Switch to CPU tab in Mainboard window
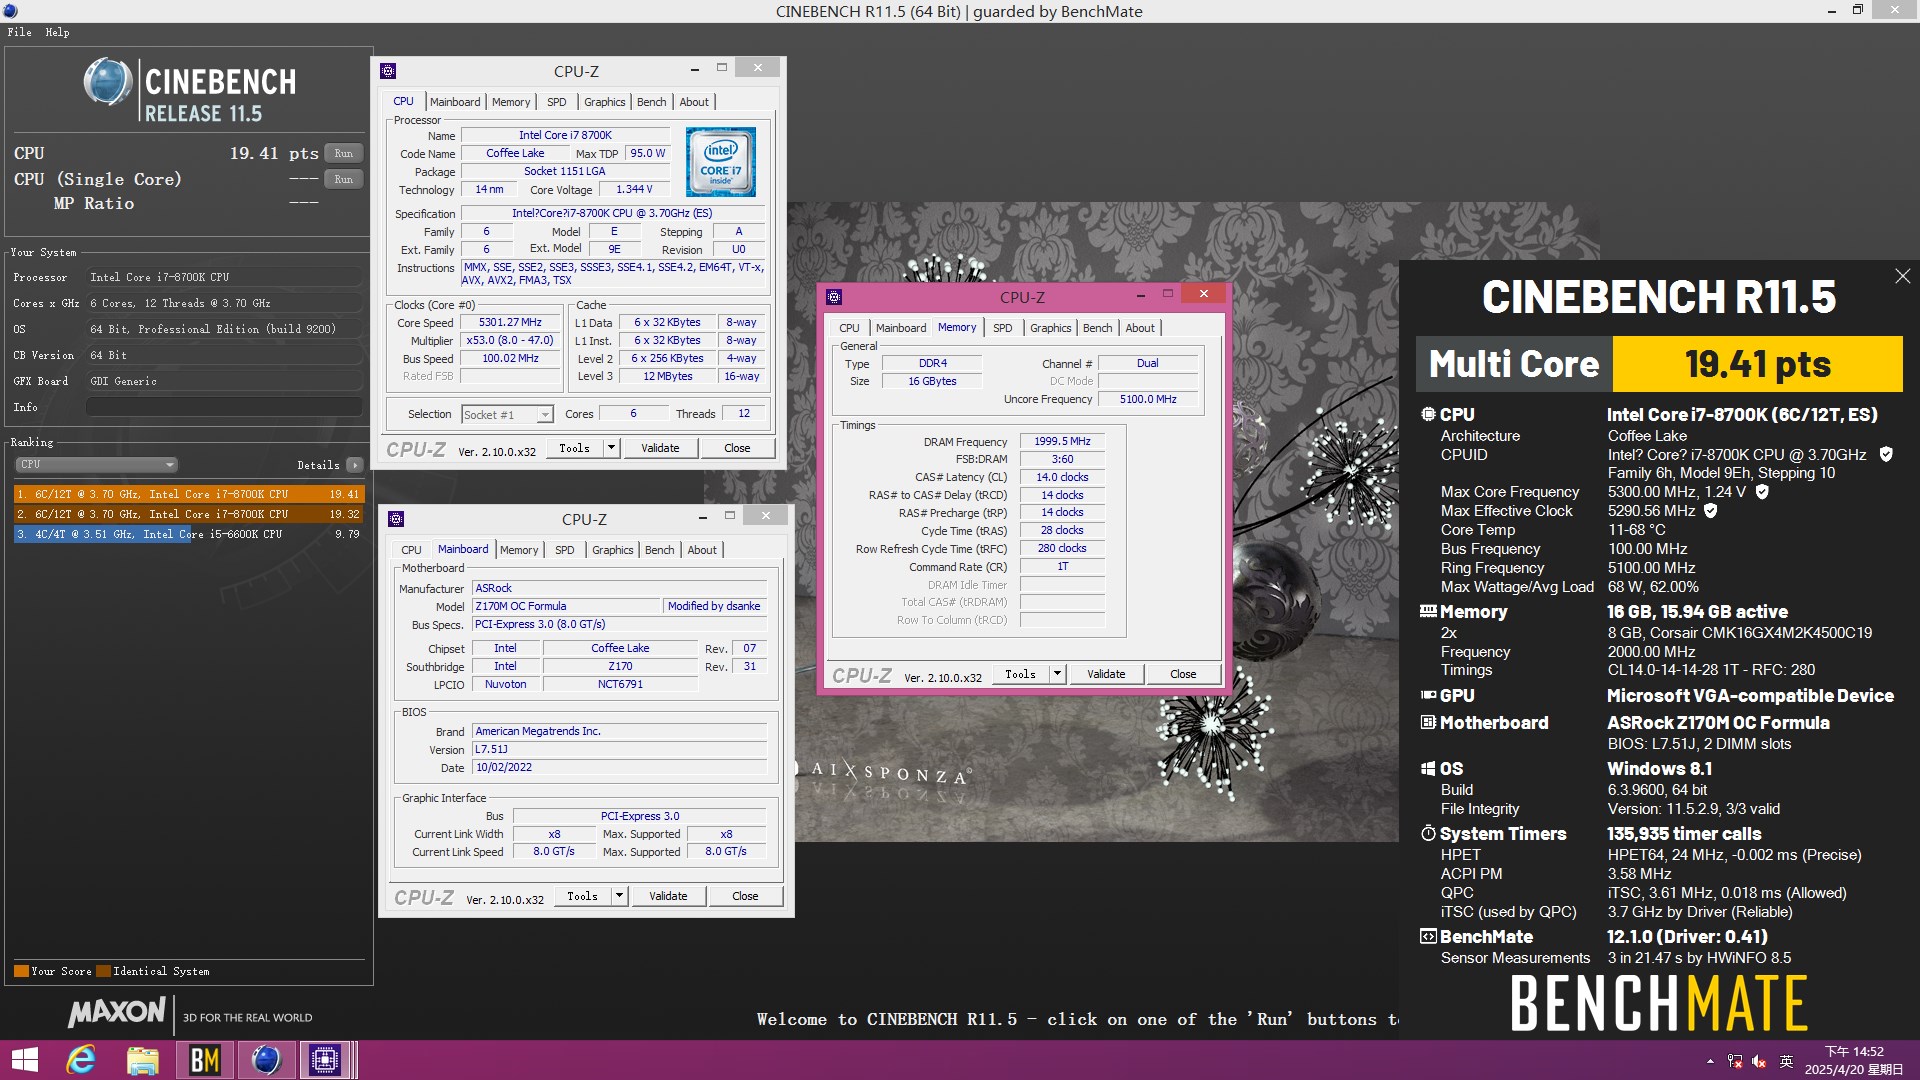 [x=411, y=550]
